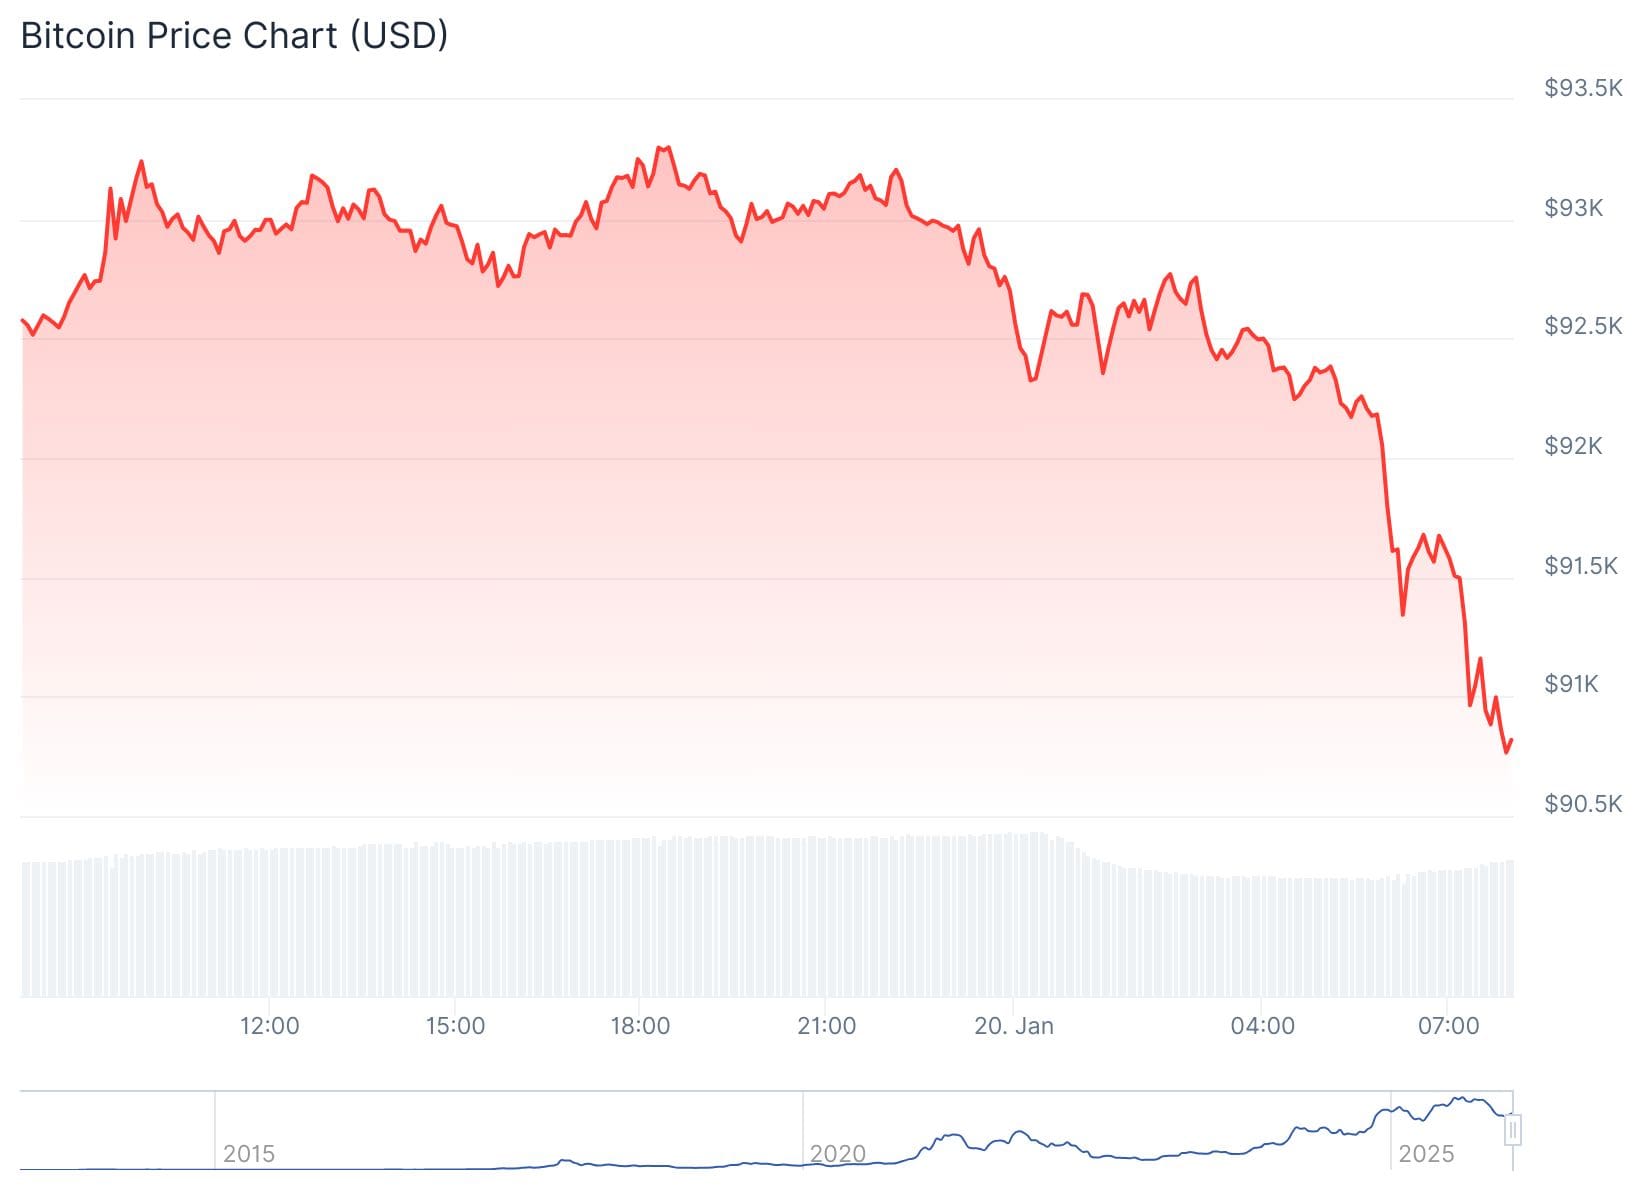Click the navigator range handle at right edge
The image size is (1644, 1200).
(x=1513, y=1131)
